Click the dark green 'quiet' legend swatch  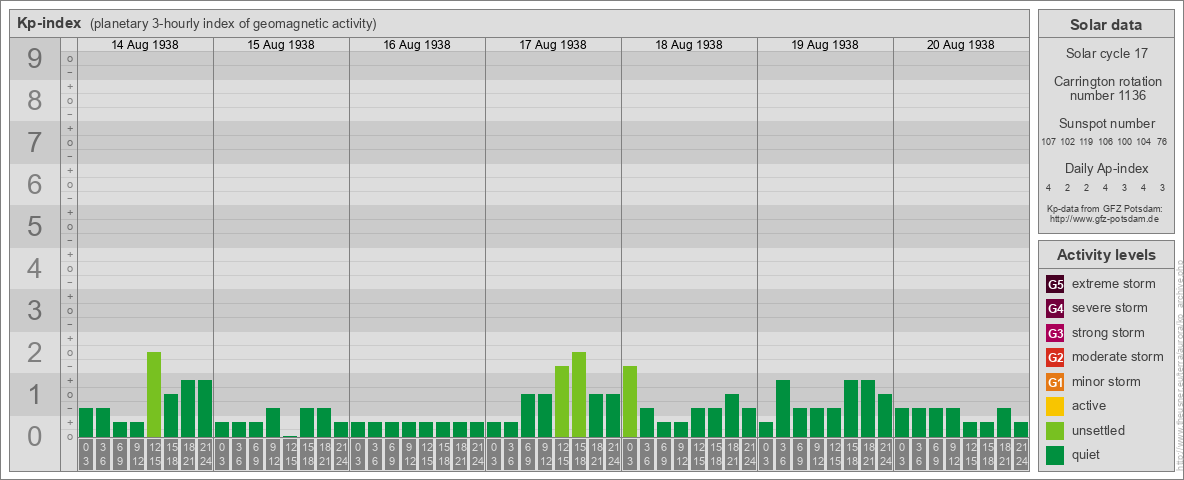click(x=1056, y=455)
